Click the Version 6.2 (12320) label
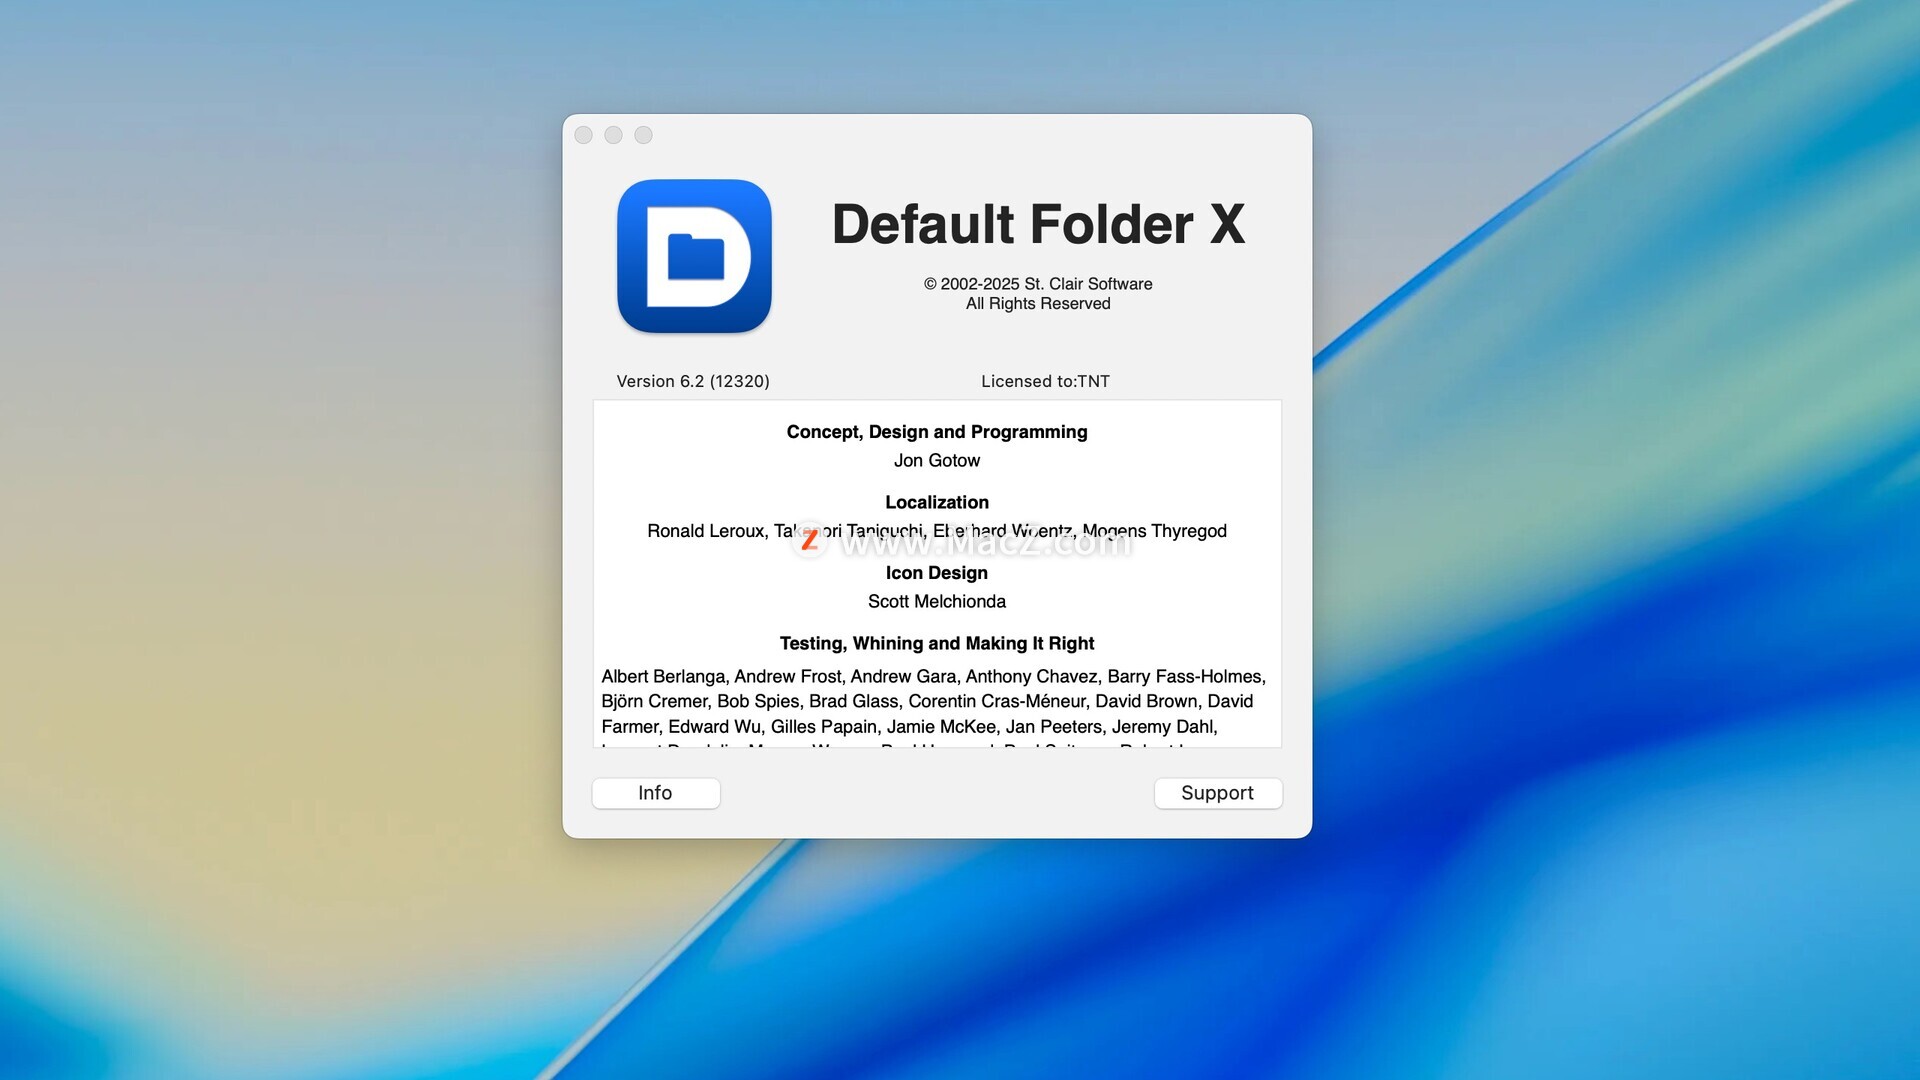The height and width of the screenshot is (1080, 1920). (x=693, y=381)
